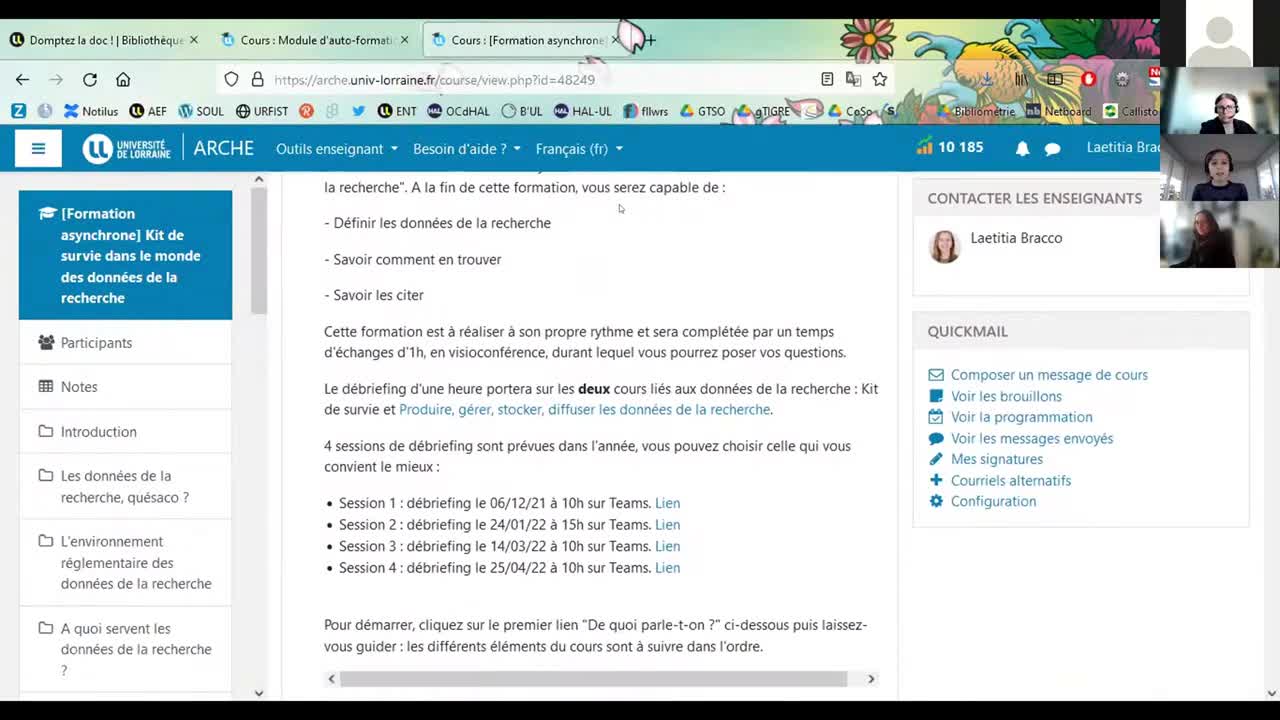1280x720 pixels.
Task: Click Voir les messages envoyés
Action: click(1032, 438)
